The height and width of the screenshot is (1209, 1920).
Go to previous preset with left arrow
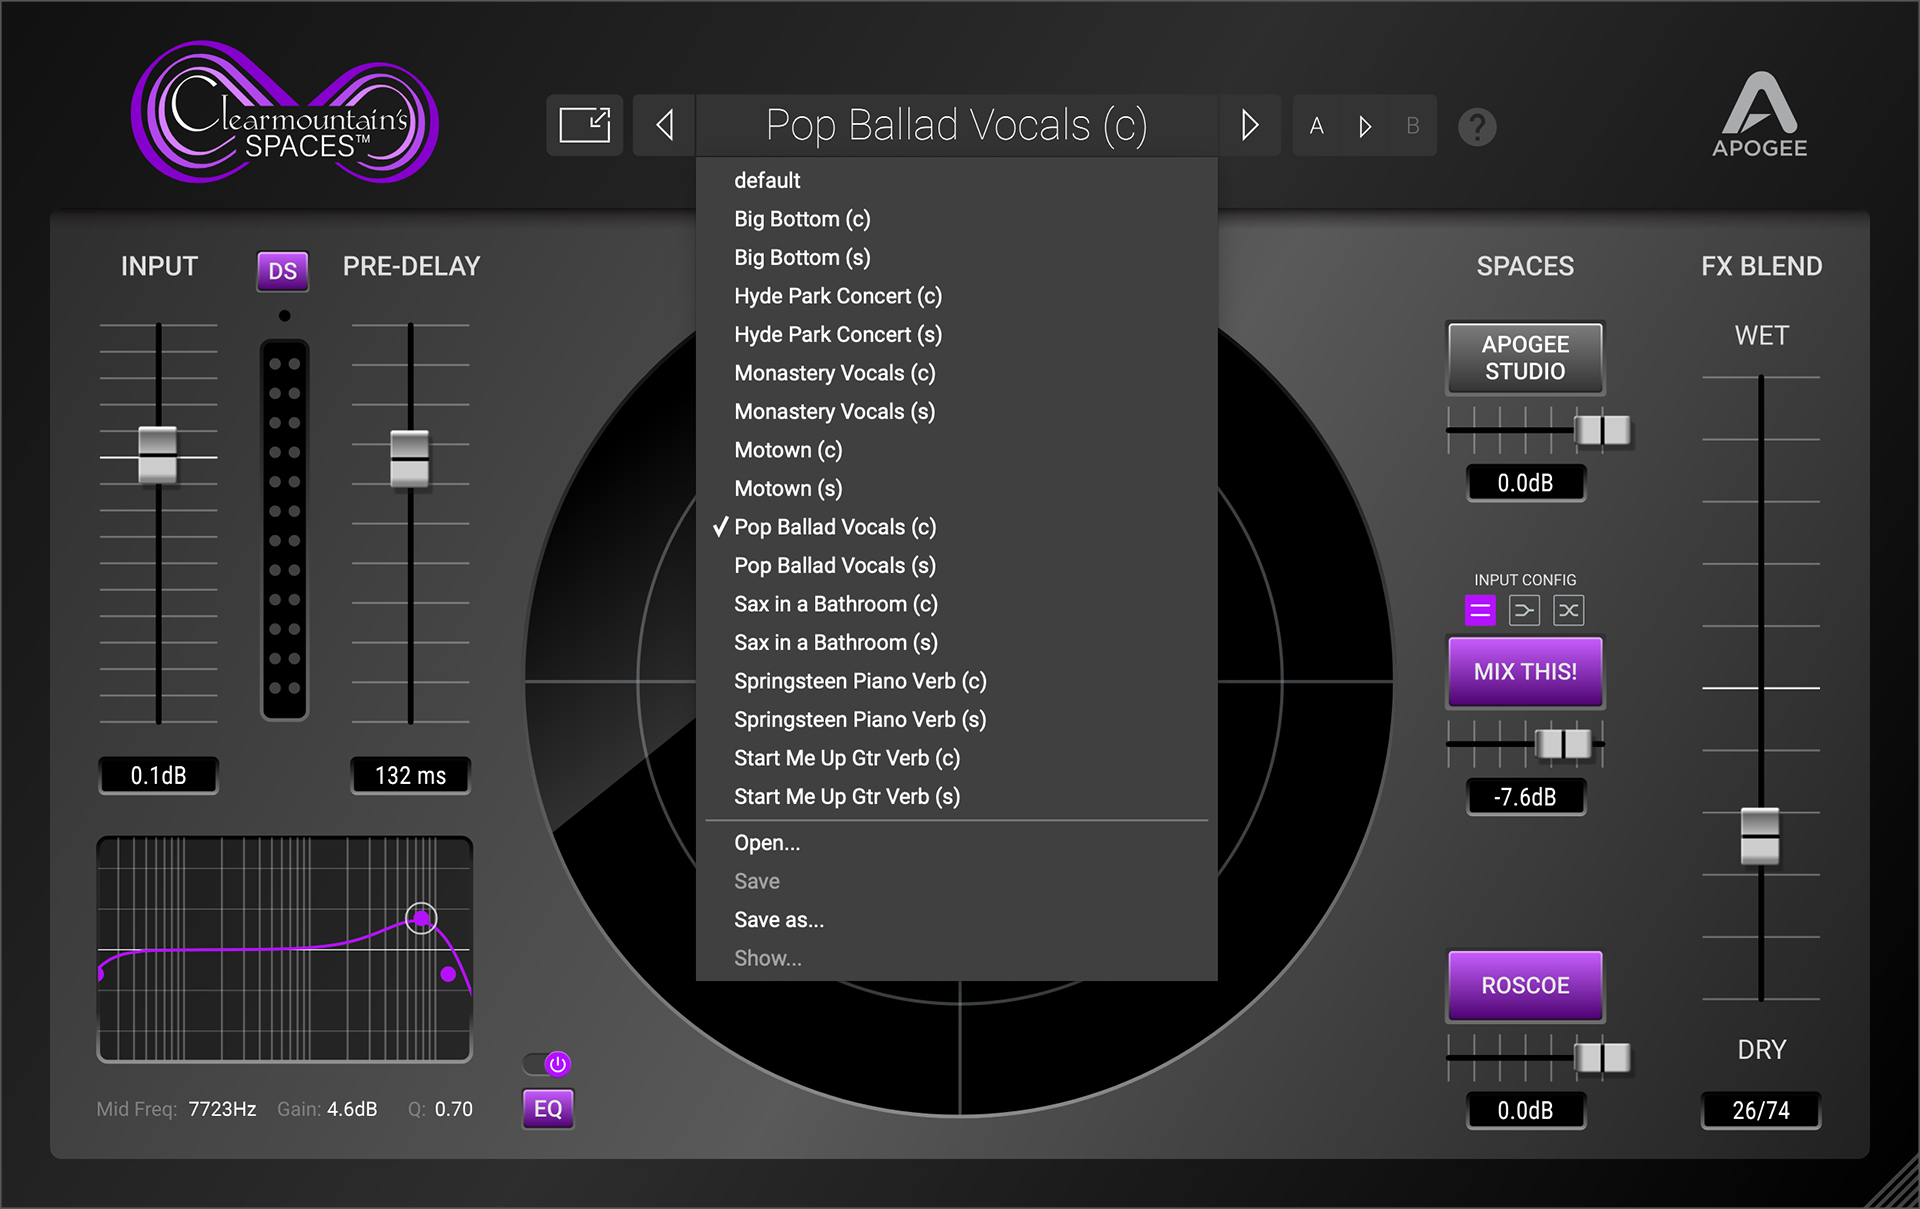click(x=664, y=126)
